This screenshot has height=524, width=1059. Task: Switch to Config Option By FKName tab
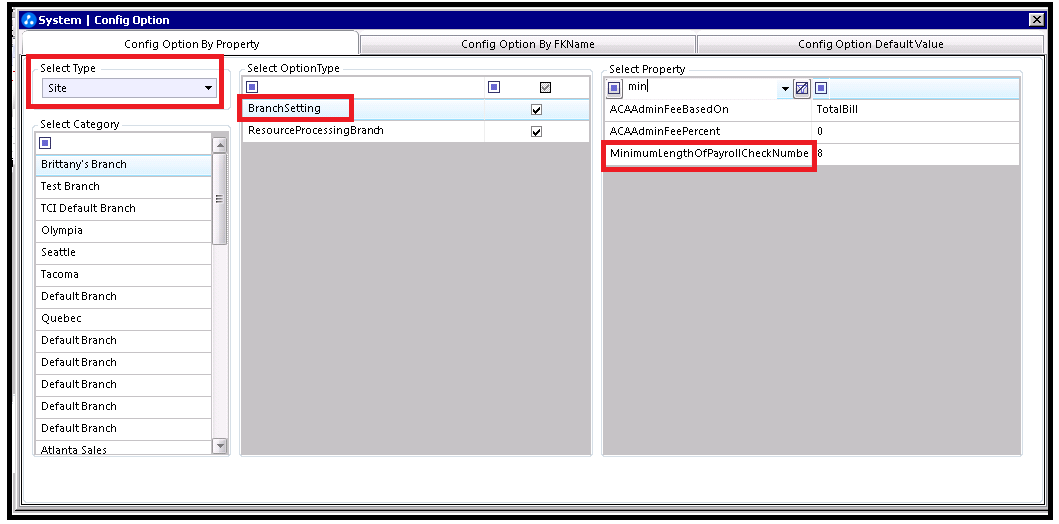point(527,44)
